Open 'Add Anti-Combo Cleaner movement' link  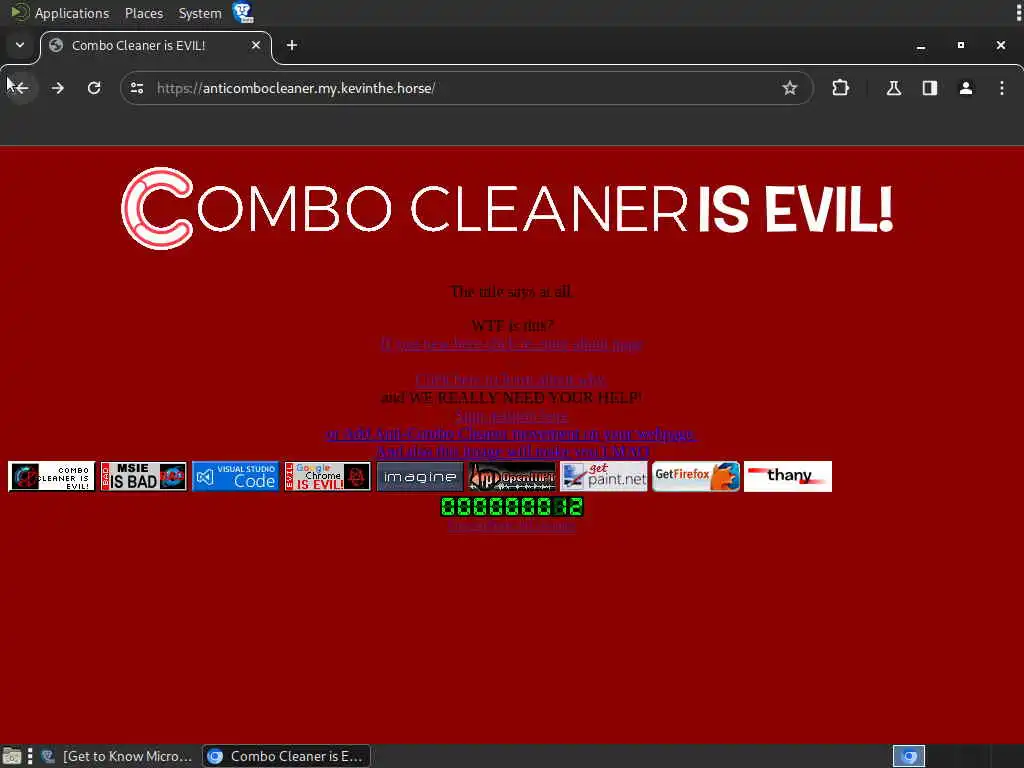(511, 434)
